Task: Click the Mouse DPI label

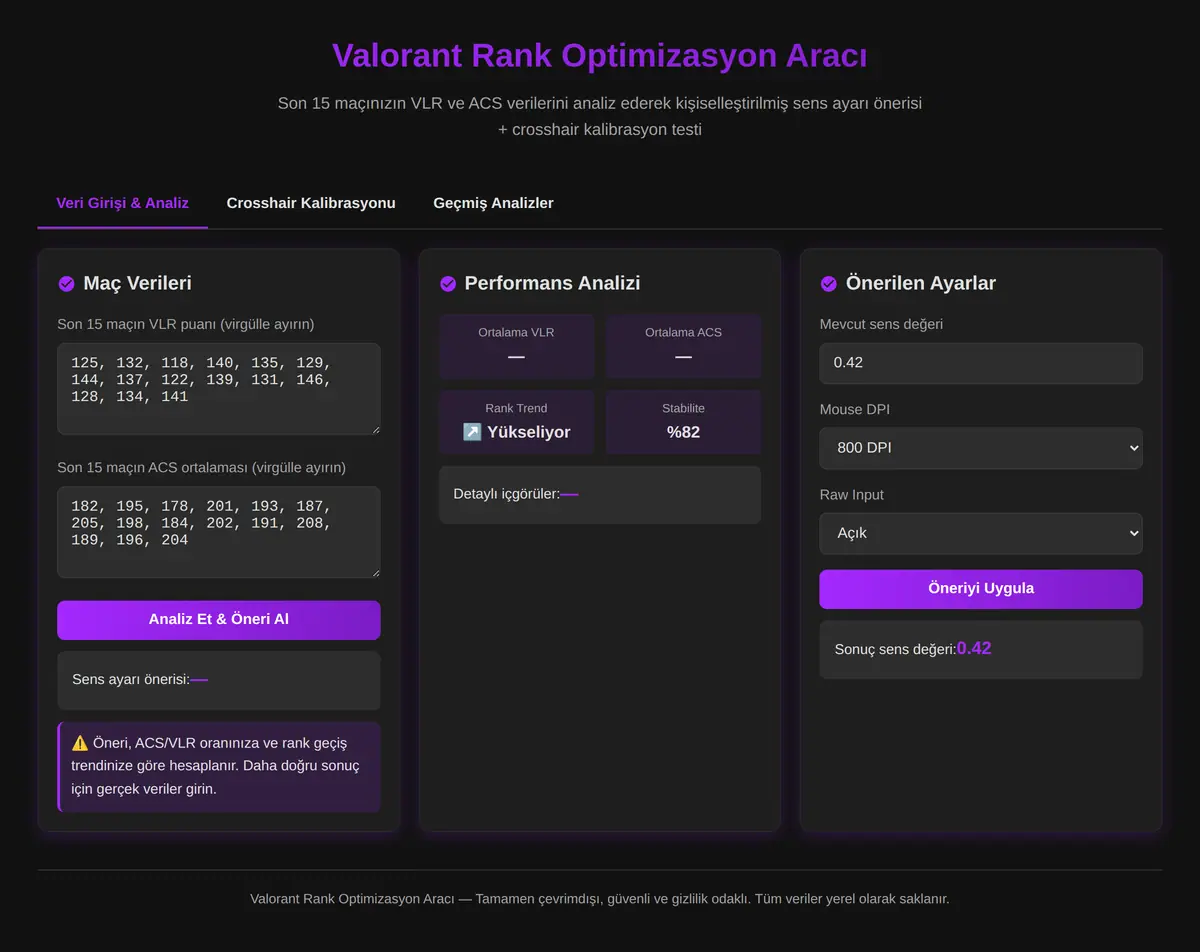Action: coord(855,409)
